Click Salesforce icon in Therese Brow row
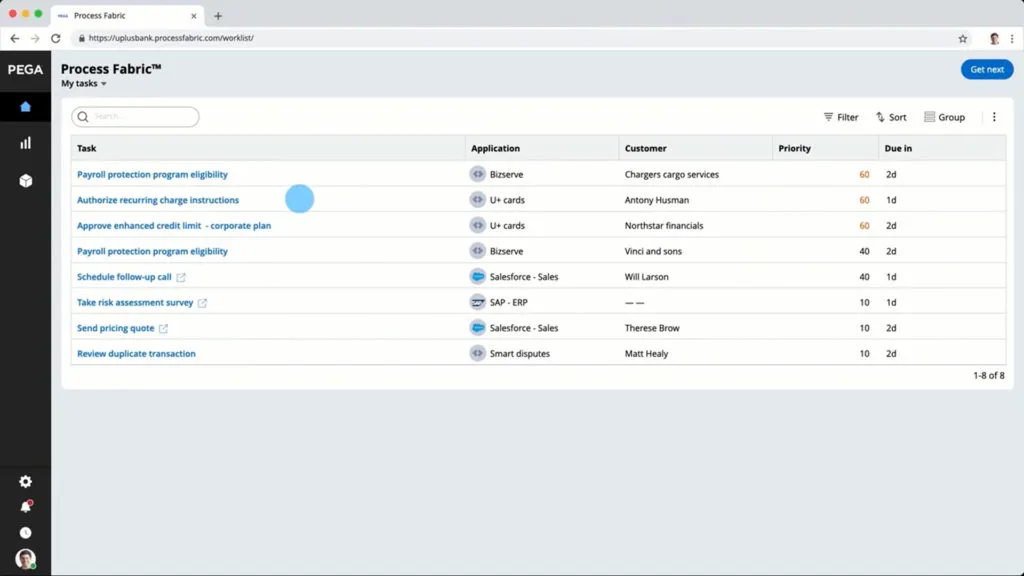1024x576 pixels. pyautogui.click(x=478, y=328)
